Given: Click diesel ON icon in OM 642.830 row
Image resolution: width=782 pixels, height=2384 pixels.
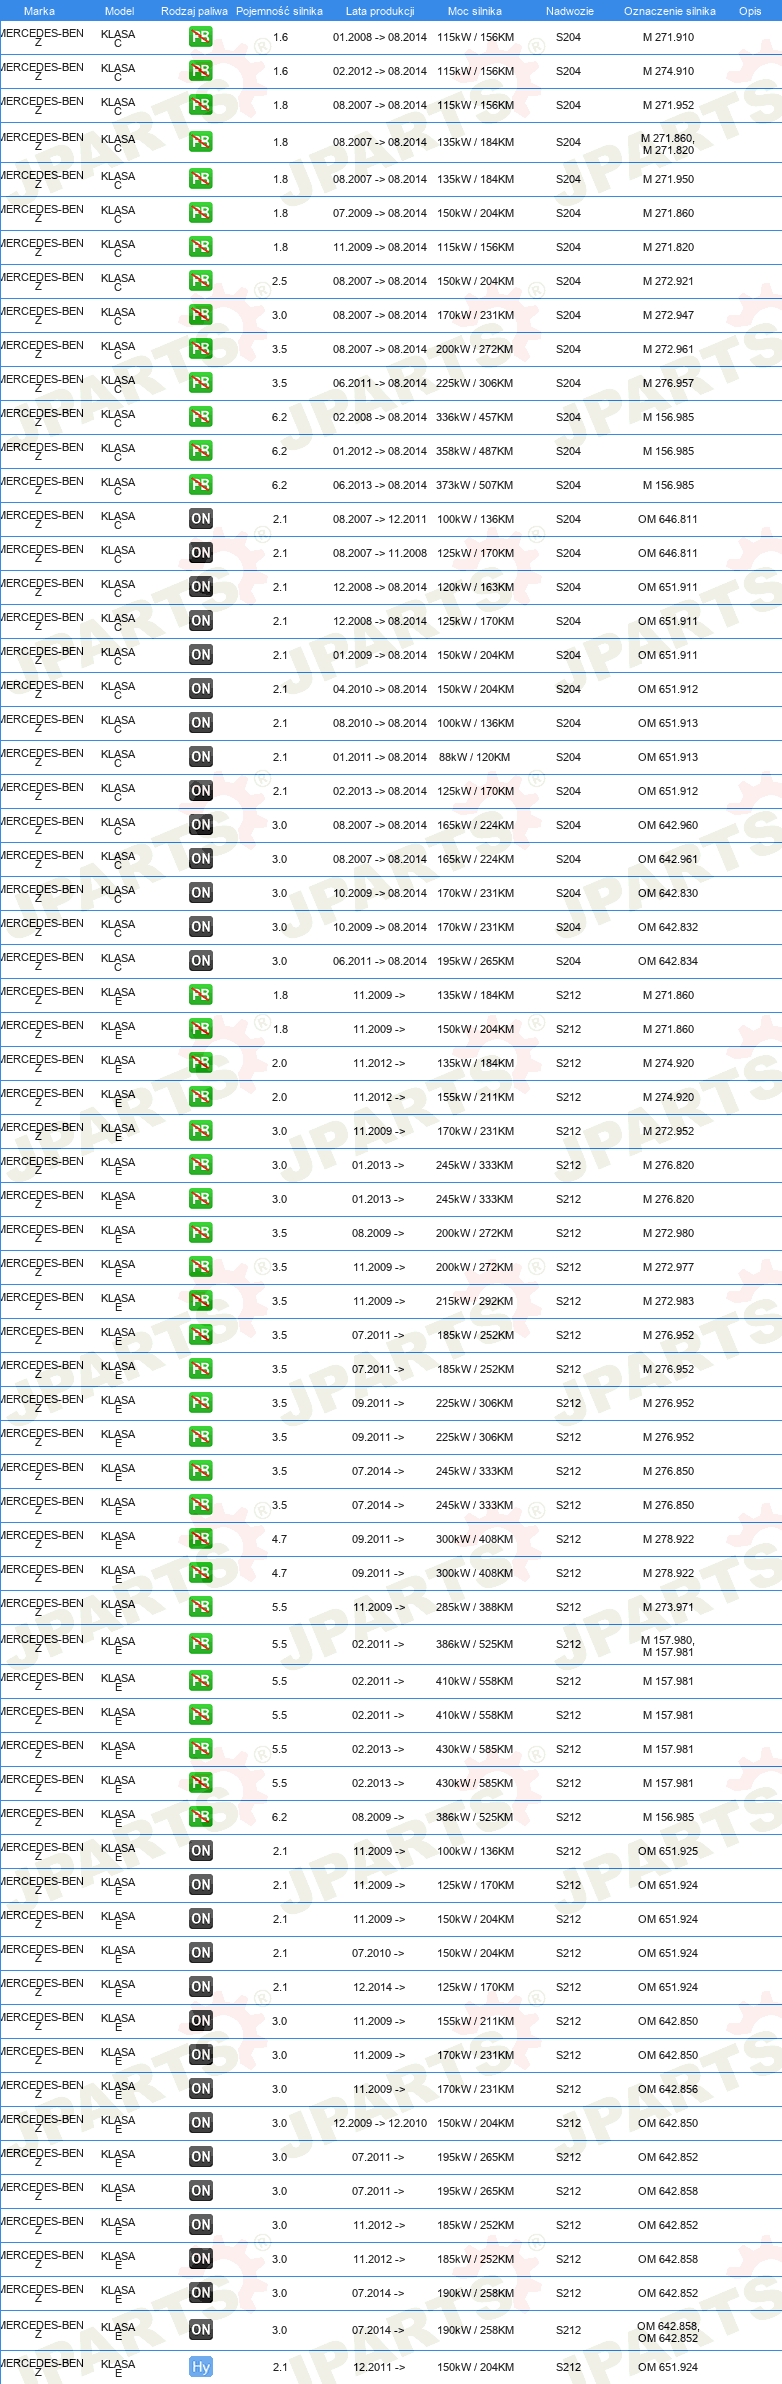Looking at the screenshot, I should coord(201,893).
